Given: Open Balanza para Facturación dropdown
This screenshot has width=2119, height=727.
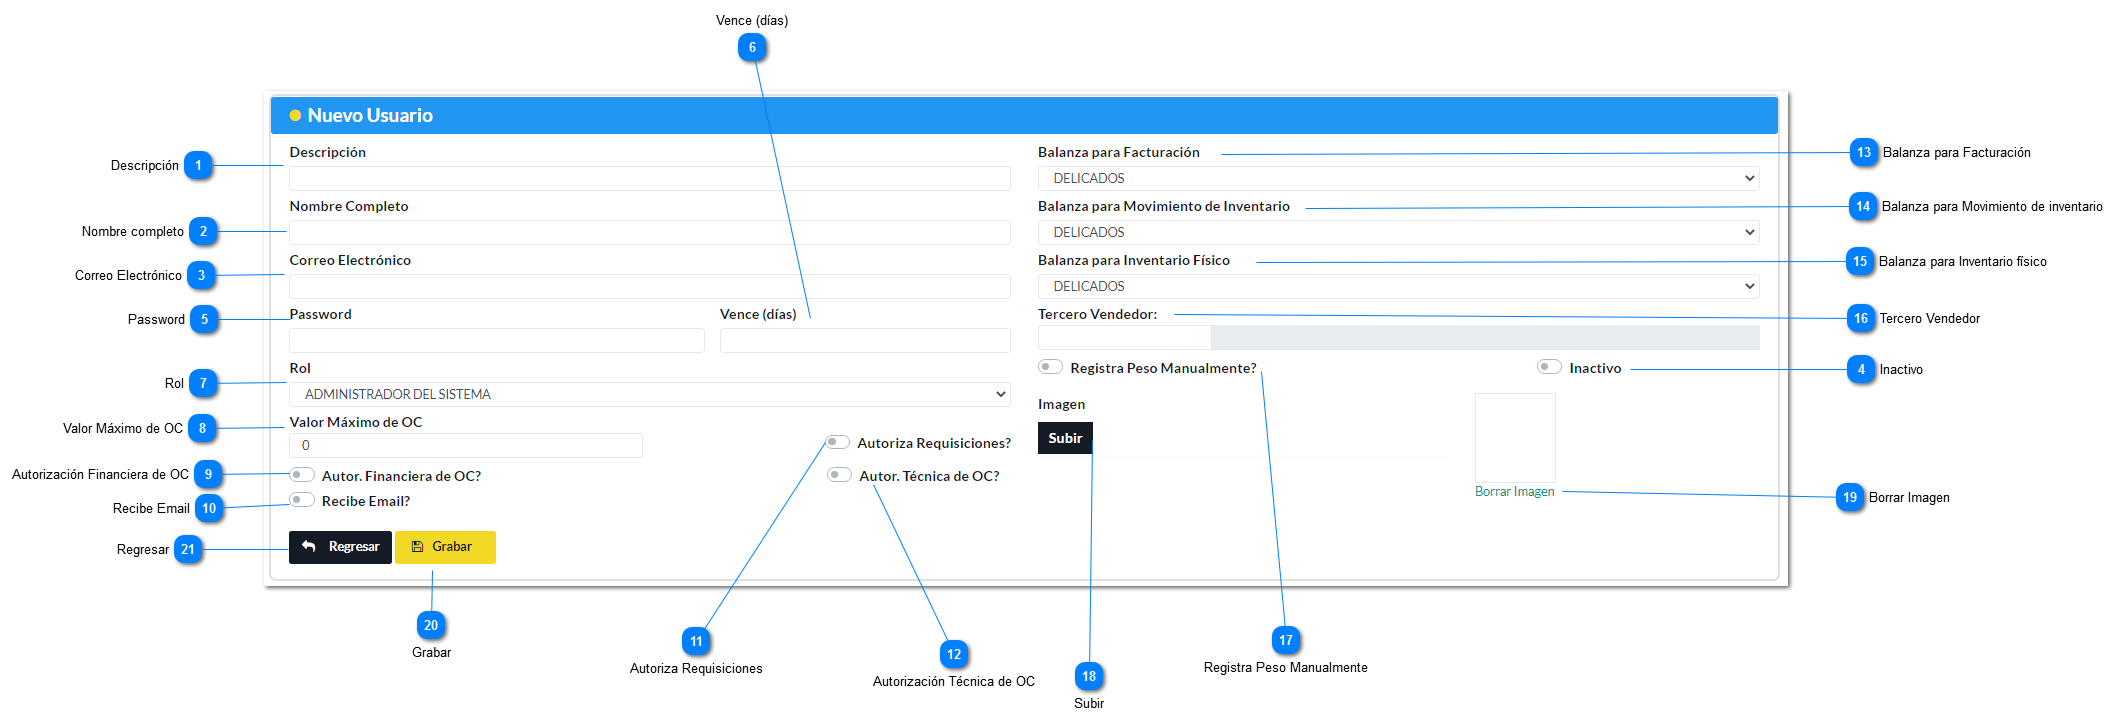Looking at the screenshot, I should (1398, 178).
